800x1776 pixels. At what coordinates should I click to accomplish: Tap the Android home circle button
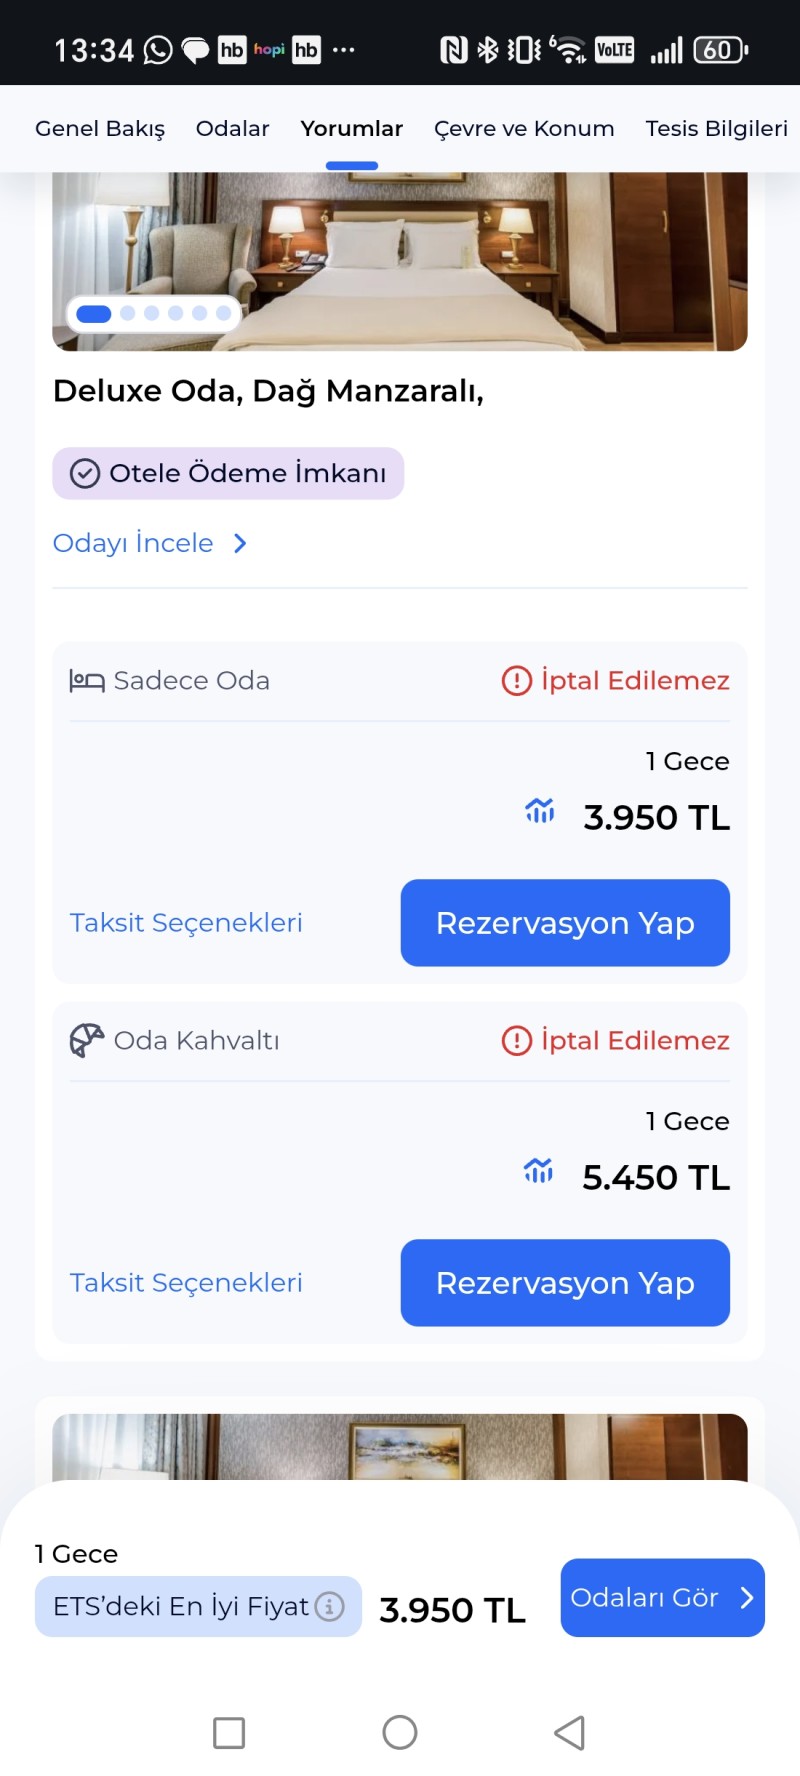[x=400, y=1732]
